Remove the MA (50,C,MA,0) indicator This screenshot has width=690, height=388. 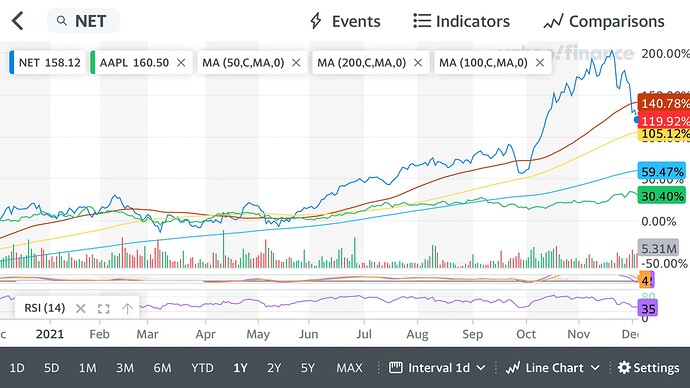pyautogui.click(x=296, y=63)
